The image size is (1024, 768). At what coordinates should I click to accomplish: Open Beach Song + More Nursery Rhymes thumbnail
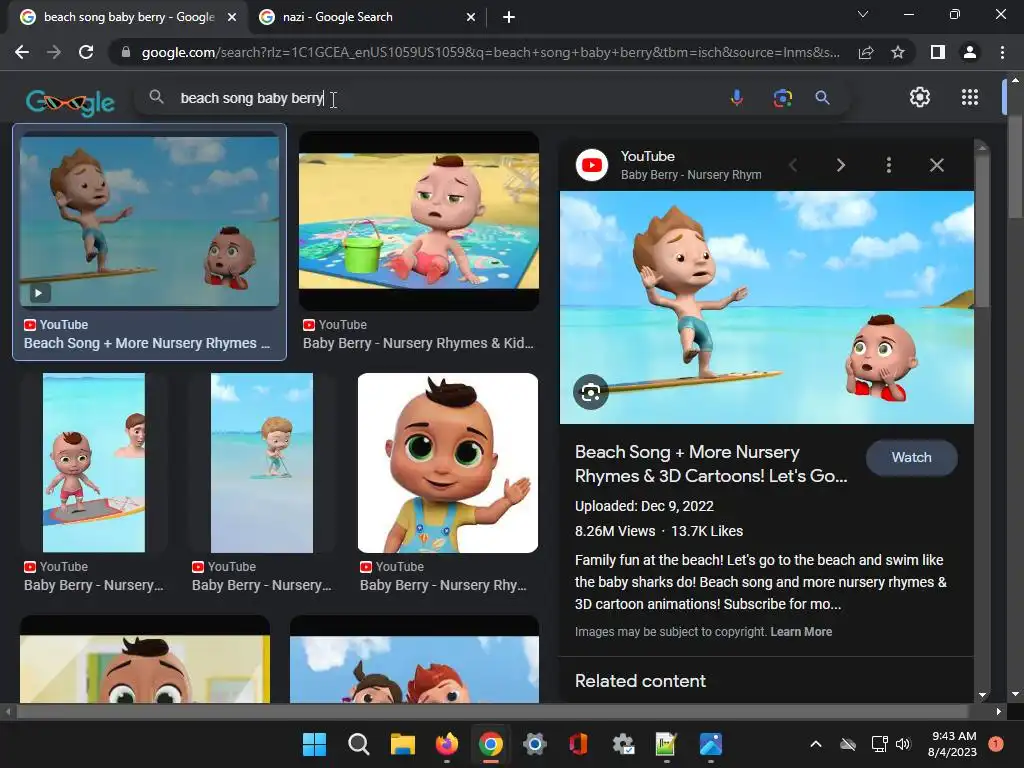pos(150,219)
